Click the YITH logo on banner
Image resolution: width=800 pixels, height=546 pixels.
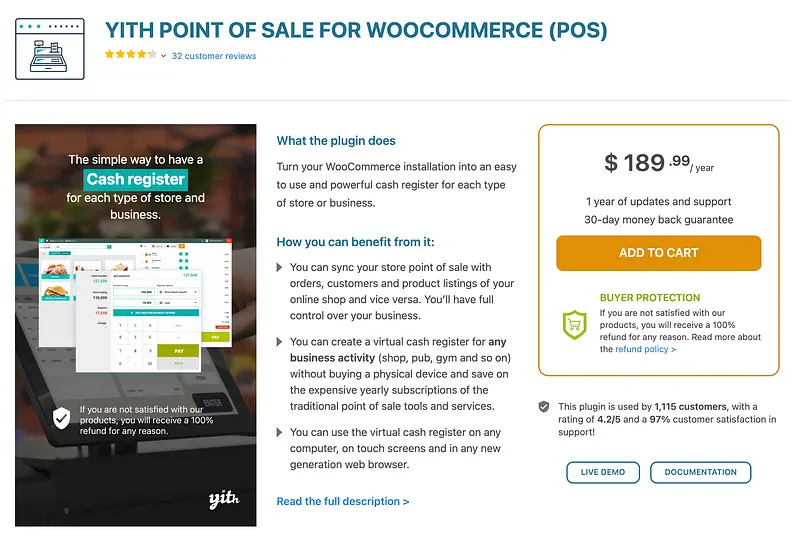point(221,498)
